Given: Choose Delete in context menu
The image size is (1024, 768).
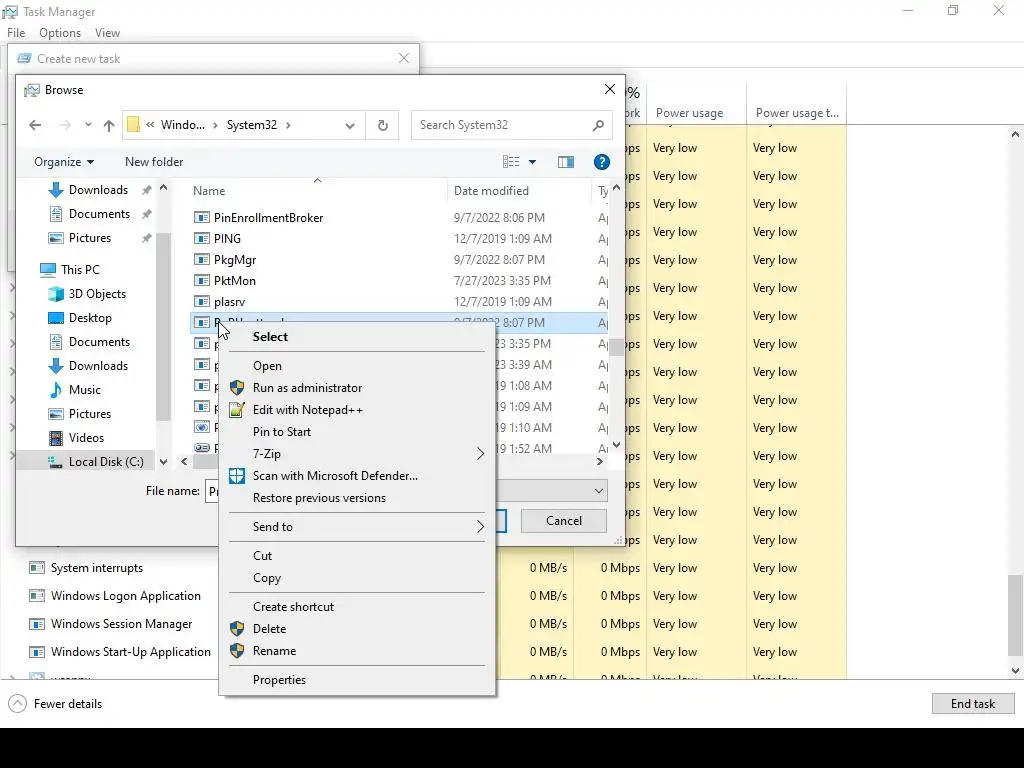Looking at the screenshot, I should 357,629.
